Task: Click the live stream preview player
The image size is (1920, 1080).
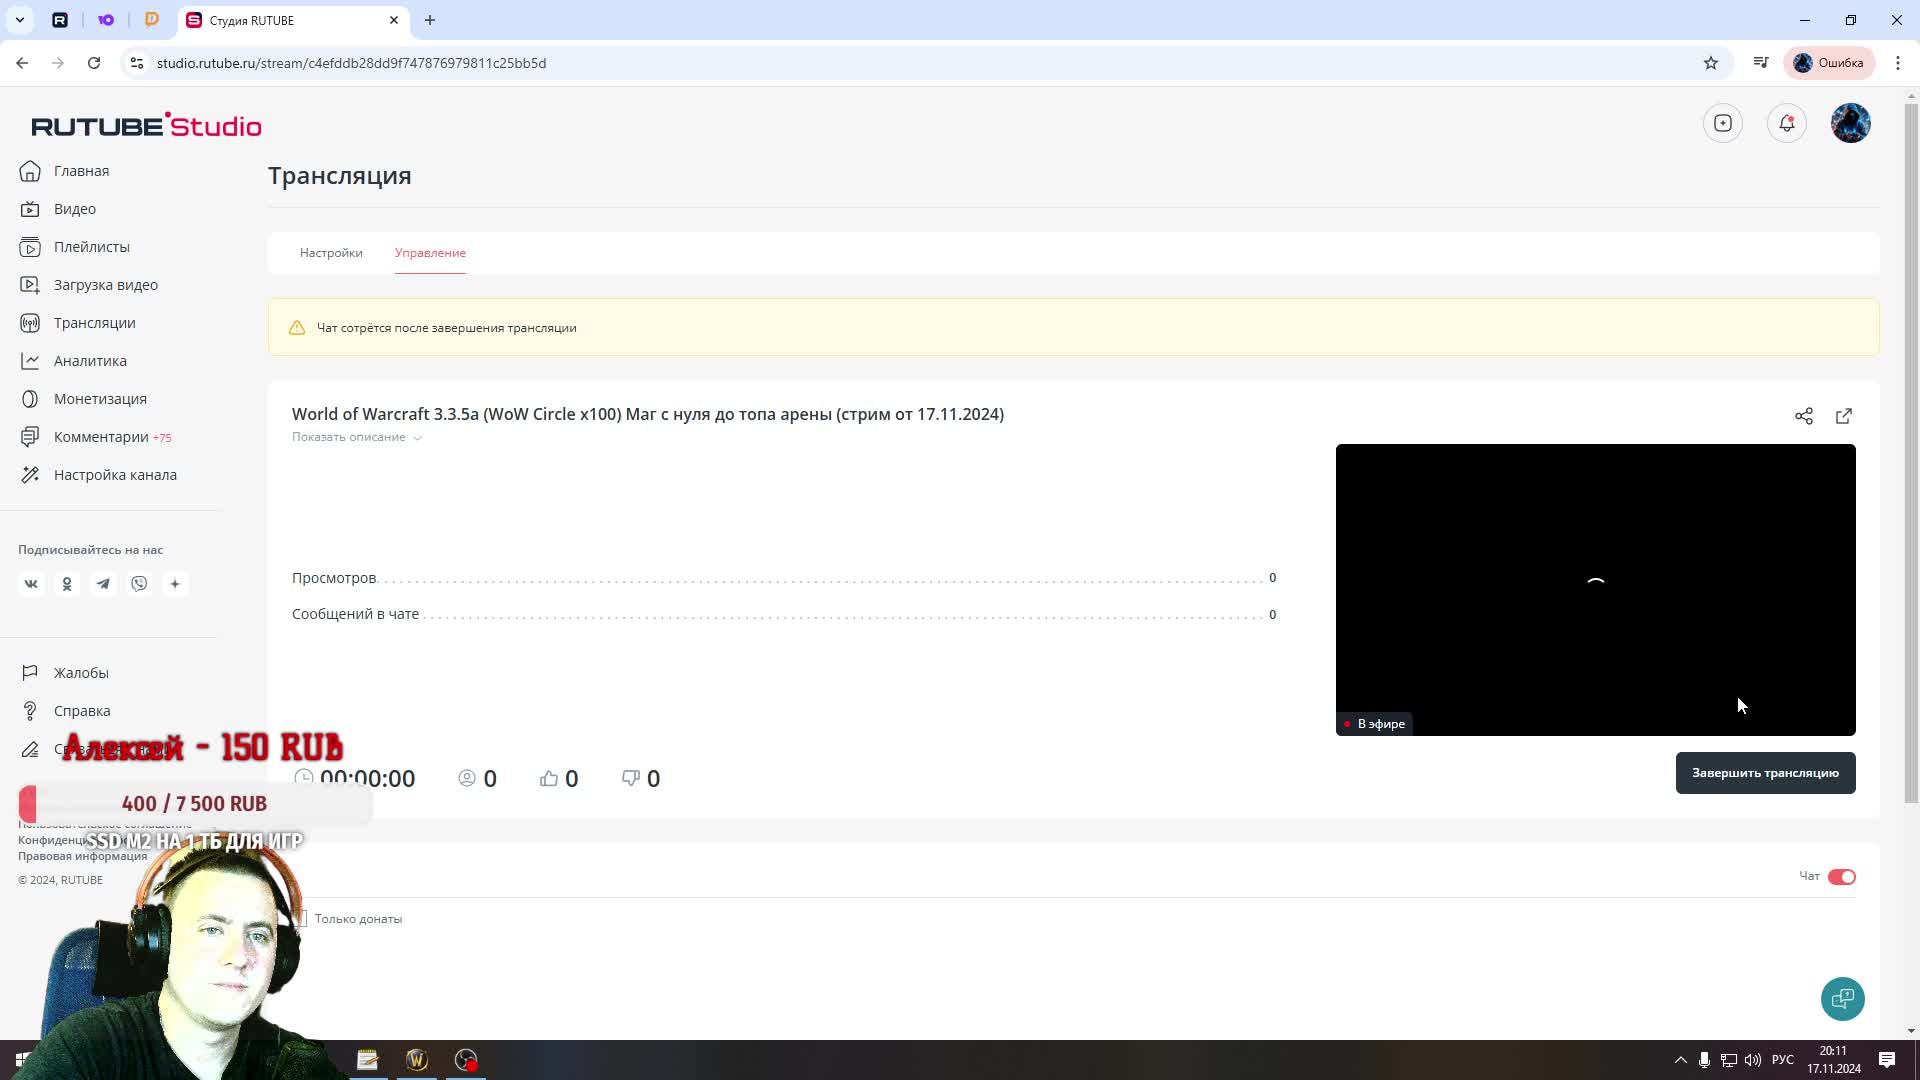Action: tap(1595, 590)
